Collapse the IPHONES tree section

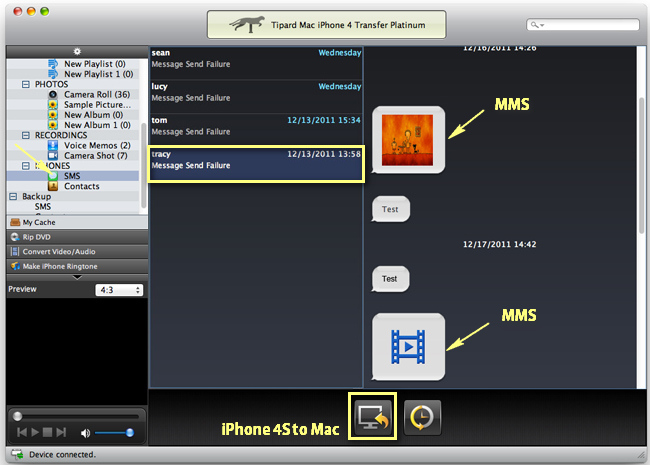click(26, 166)
